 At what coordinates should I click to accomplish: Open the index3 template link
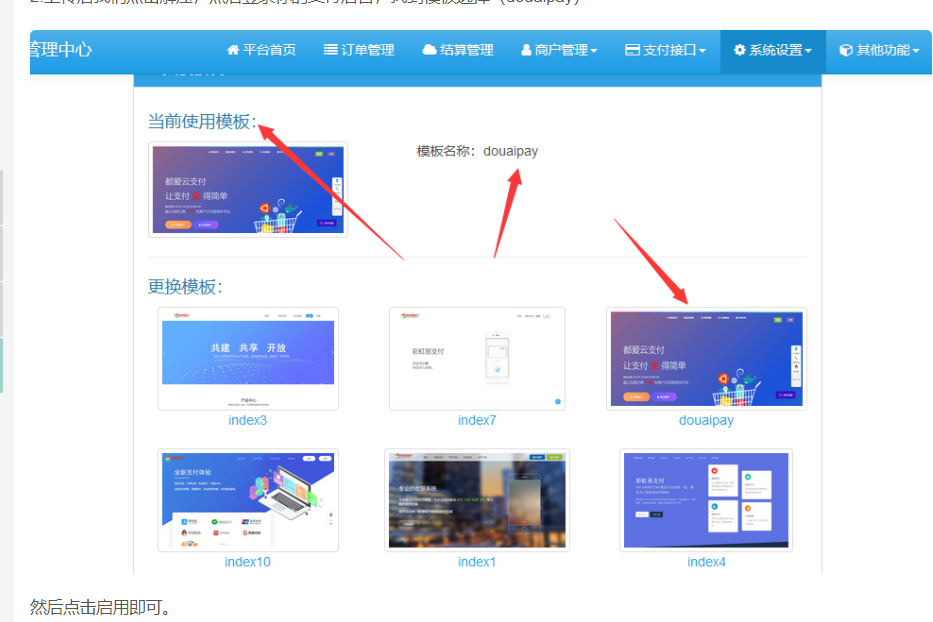247,420
